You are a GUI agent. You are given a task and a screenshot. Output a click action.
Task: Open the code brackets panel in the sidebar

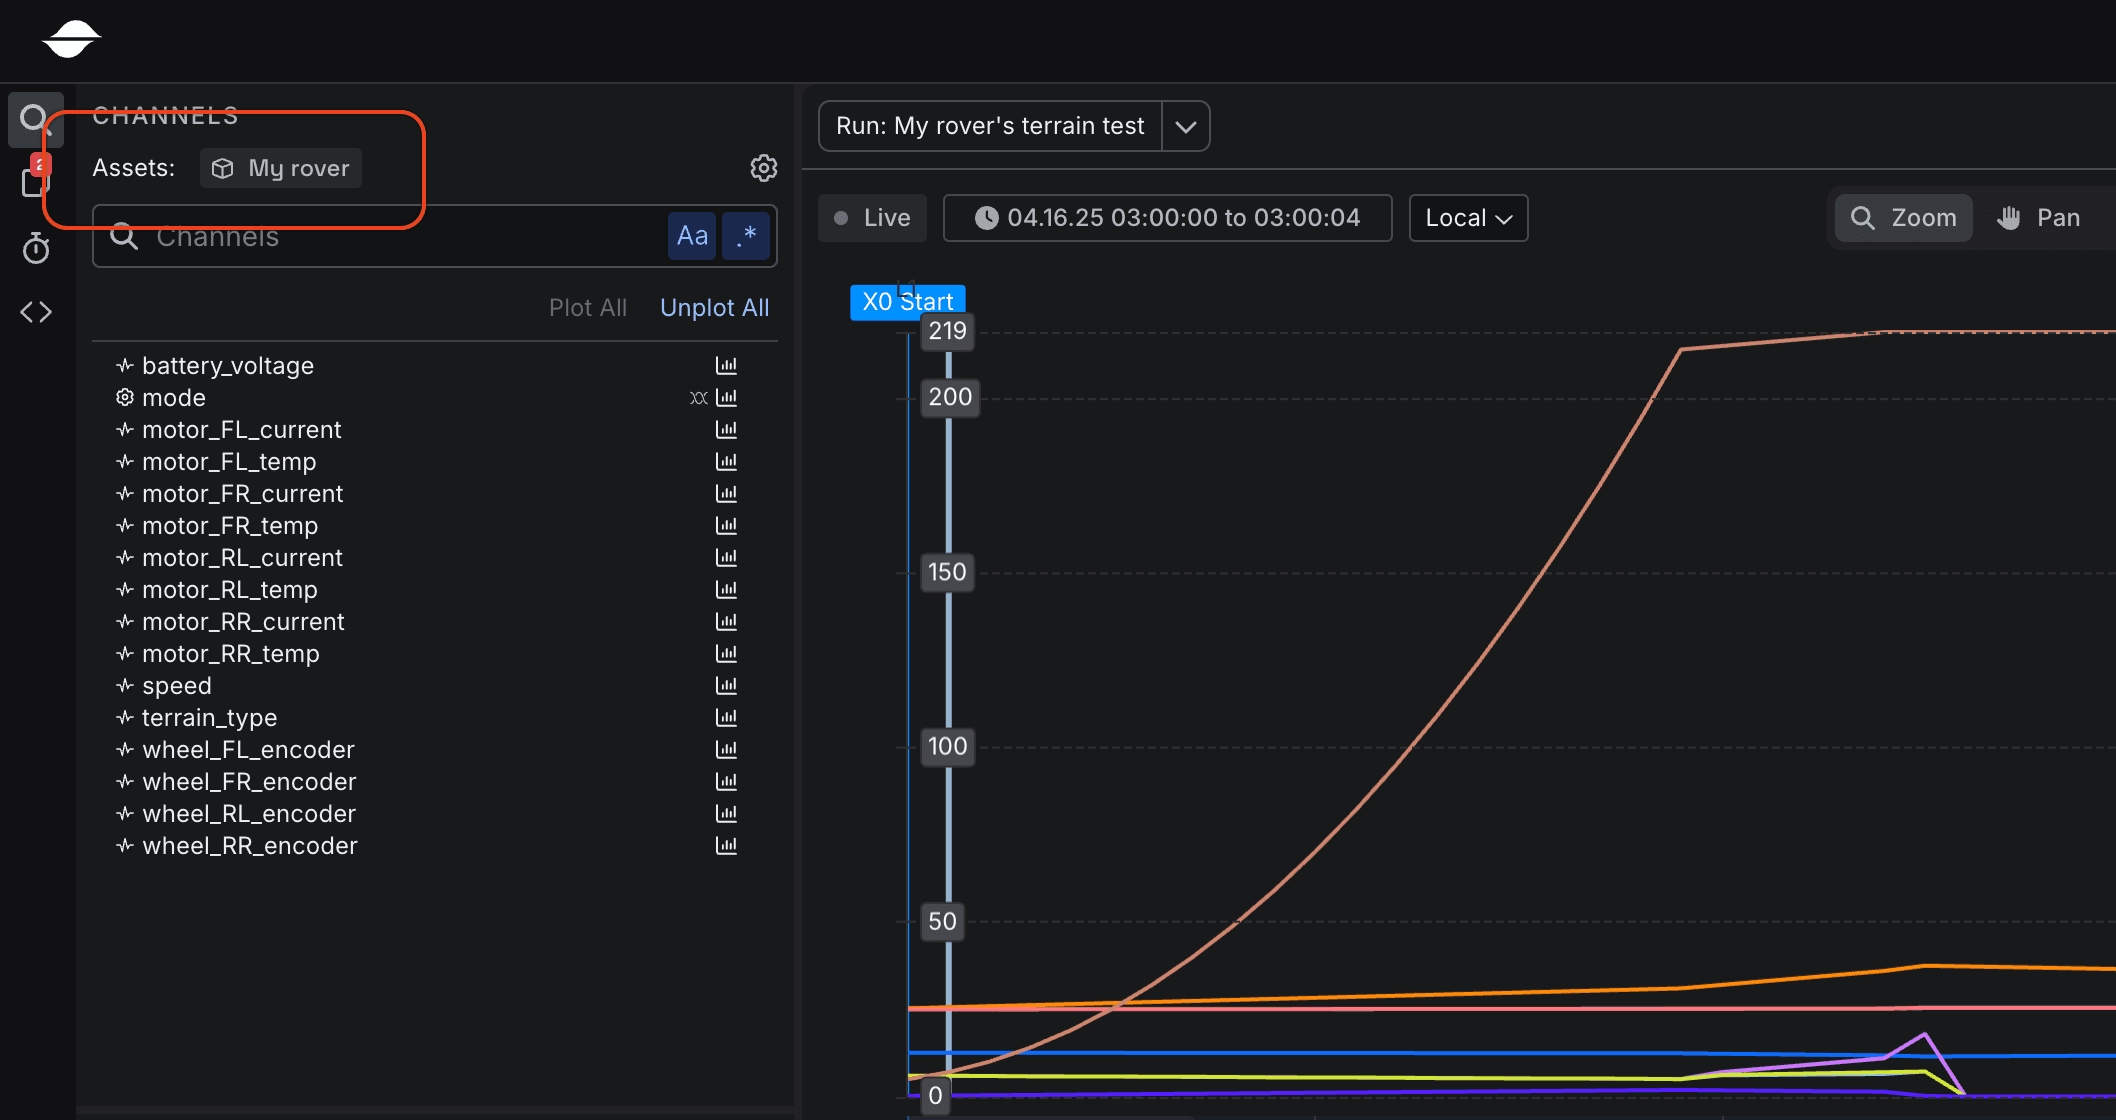[36, 312]
